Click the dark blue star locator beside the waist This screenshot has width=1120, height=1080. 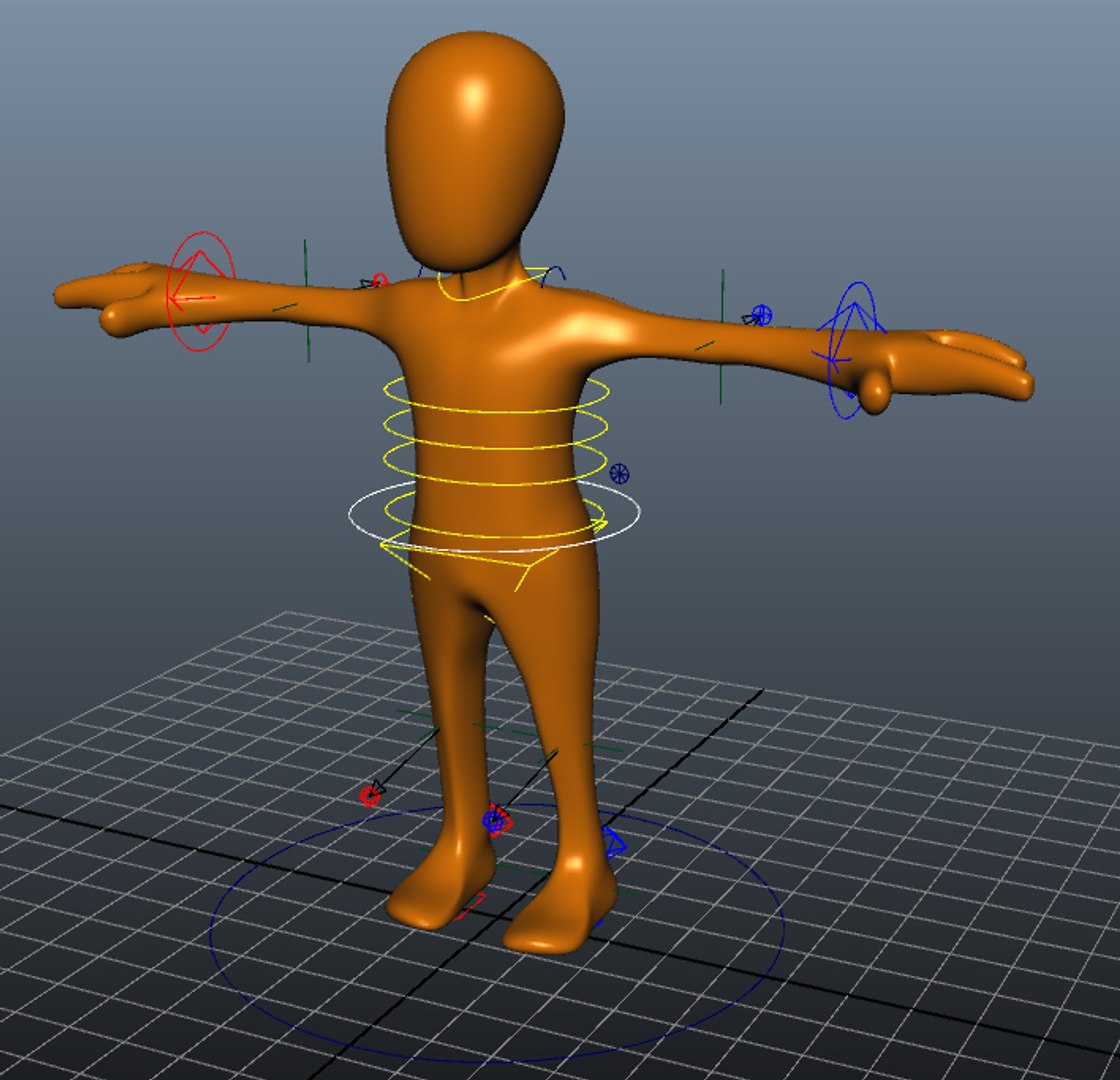point(619,473)
